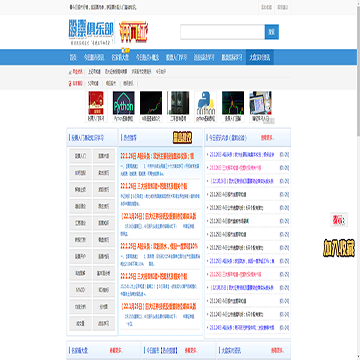
Task: Go to the 首页 navigation tab
Action: 73,57
